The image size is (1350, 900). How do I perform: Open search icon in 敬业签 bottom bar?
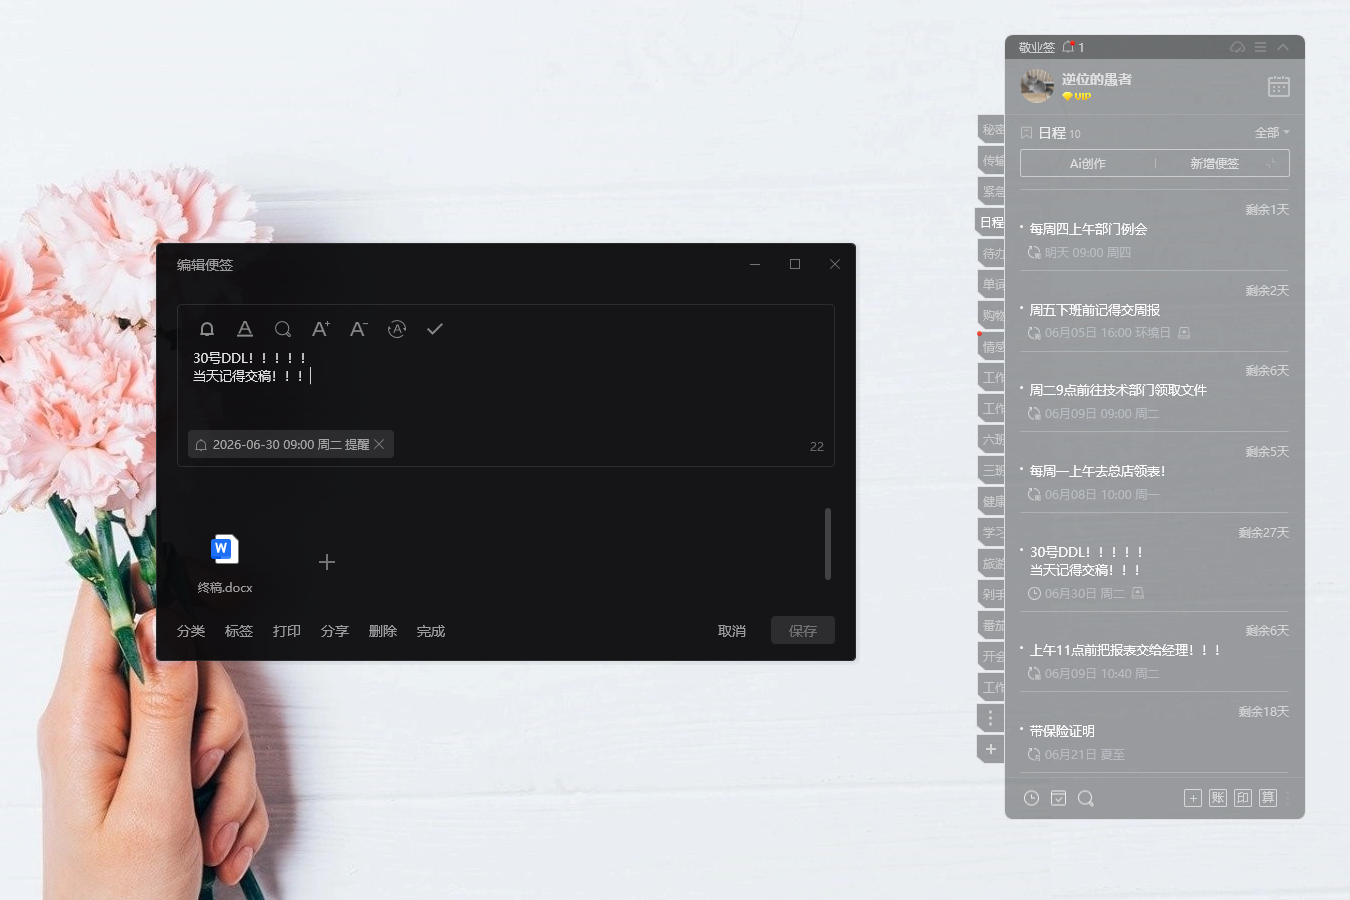(x=1085, y=798)
